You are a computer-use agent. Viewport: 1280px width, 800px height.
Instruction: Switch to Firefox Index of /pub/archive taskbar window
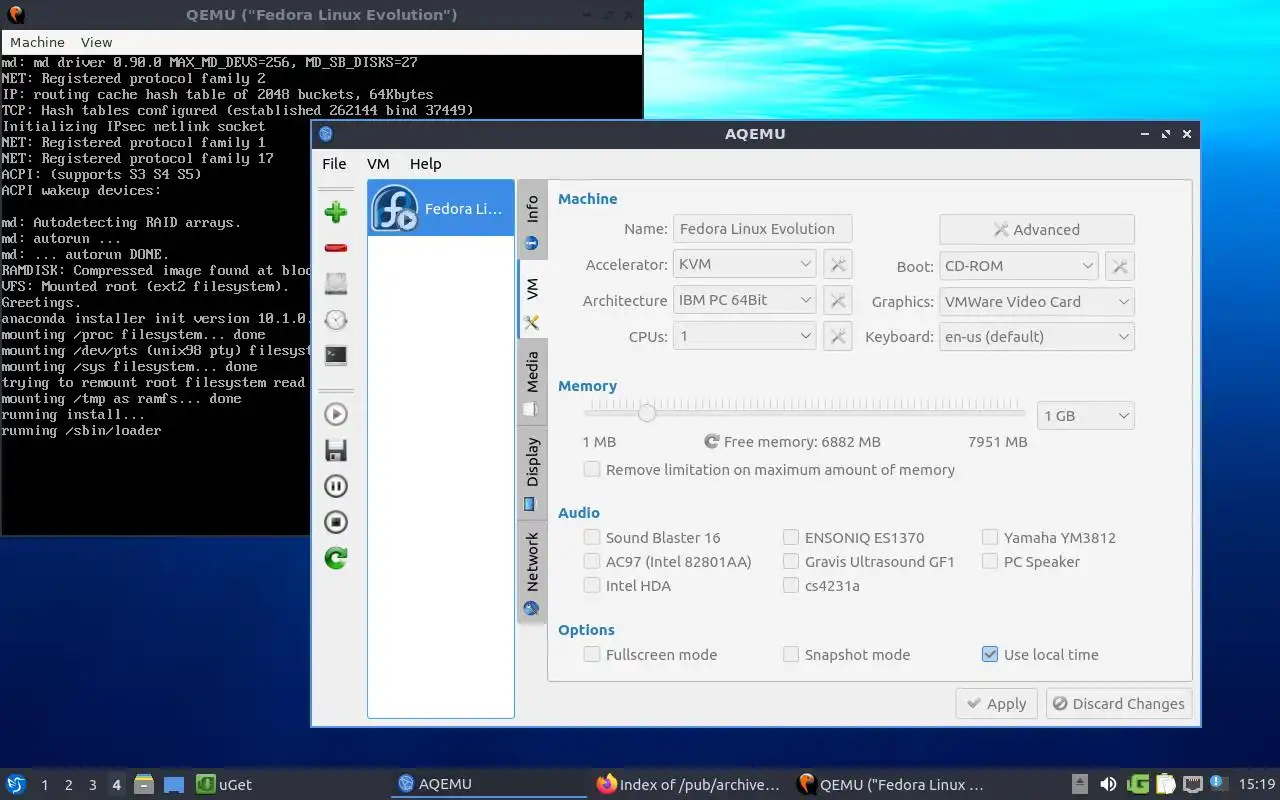coord(688,784)
